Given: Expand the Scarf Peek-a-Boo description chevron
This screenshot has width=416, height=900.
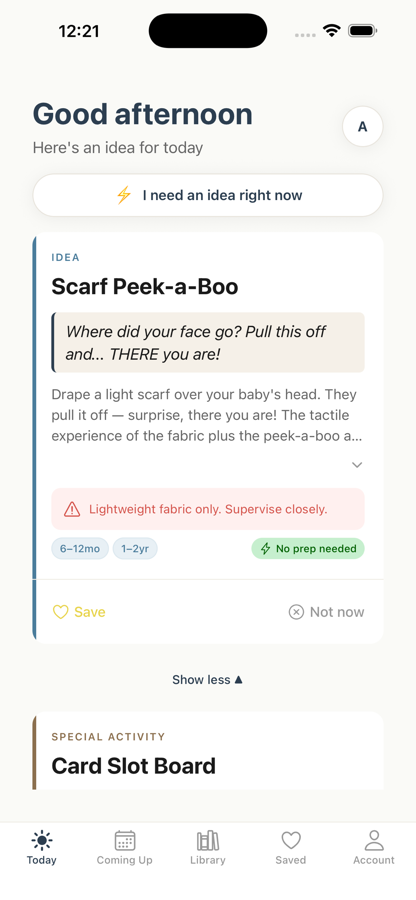Looking at the screenshot, I should [x=357, y=465].
